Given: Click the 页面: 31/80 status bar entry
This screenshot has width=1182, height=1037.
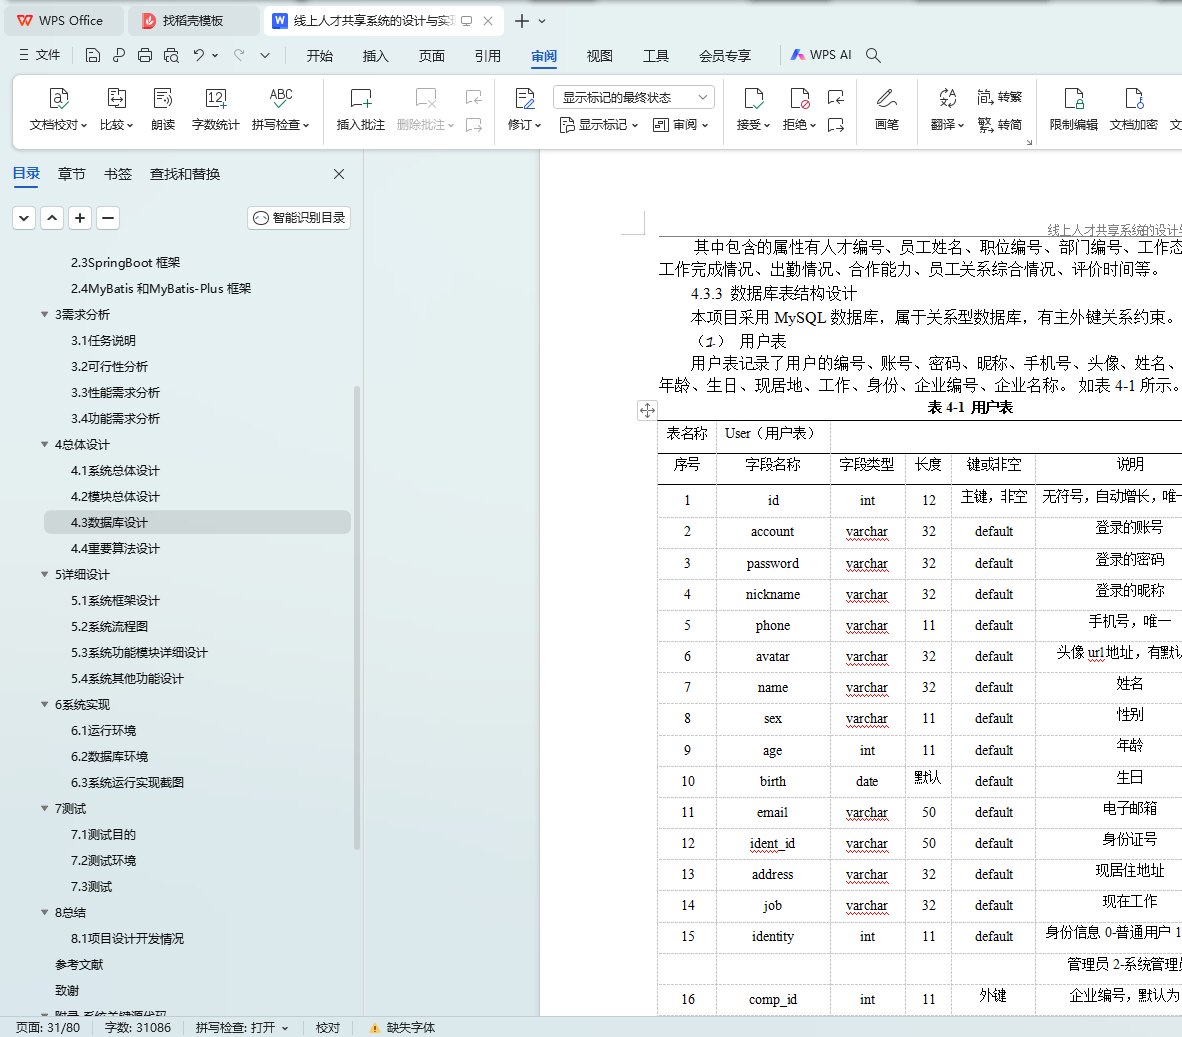Looking at the screenshot, I should (x=48, y=1027).
